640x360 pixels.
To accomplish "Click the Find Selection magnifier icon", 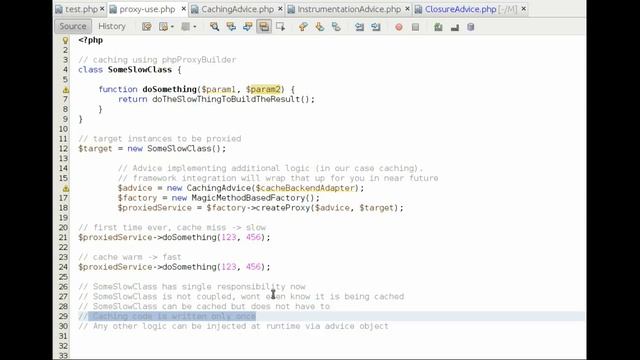I will tap(214, 27).
